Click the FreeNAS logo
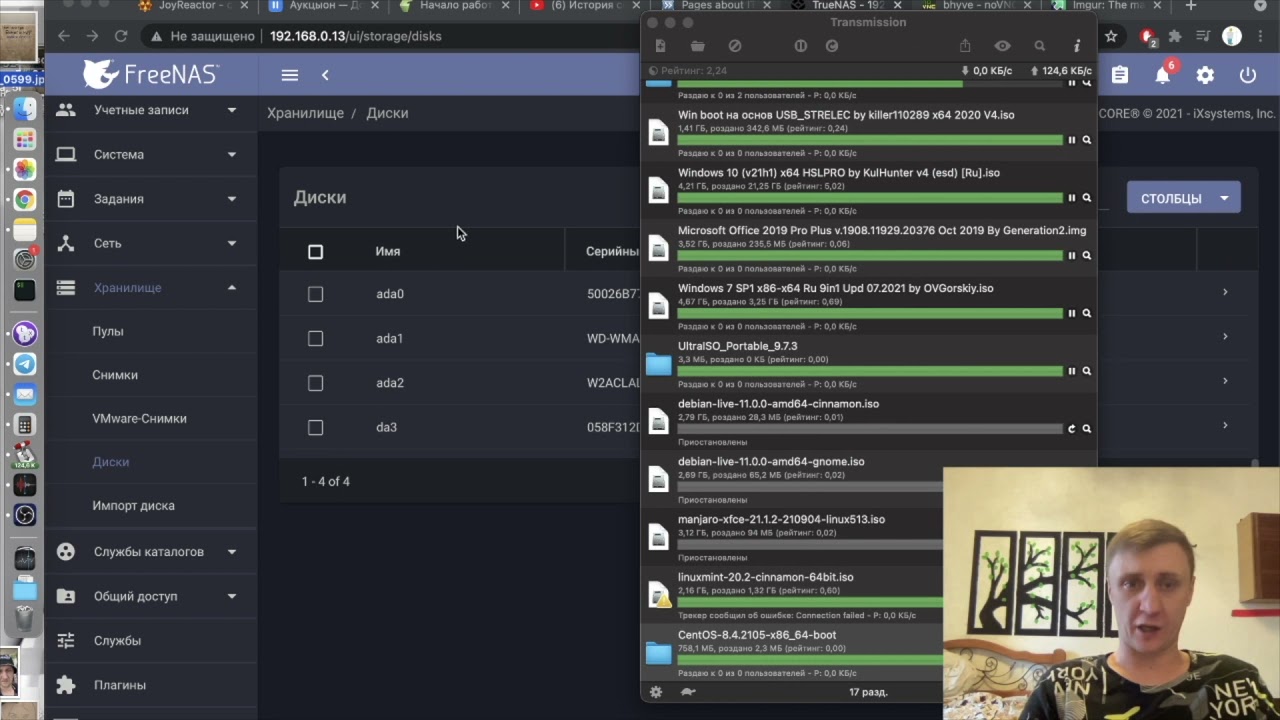 tap(150, 74)
